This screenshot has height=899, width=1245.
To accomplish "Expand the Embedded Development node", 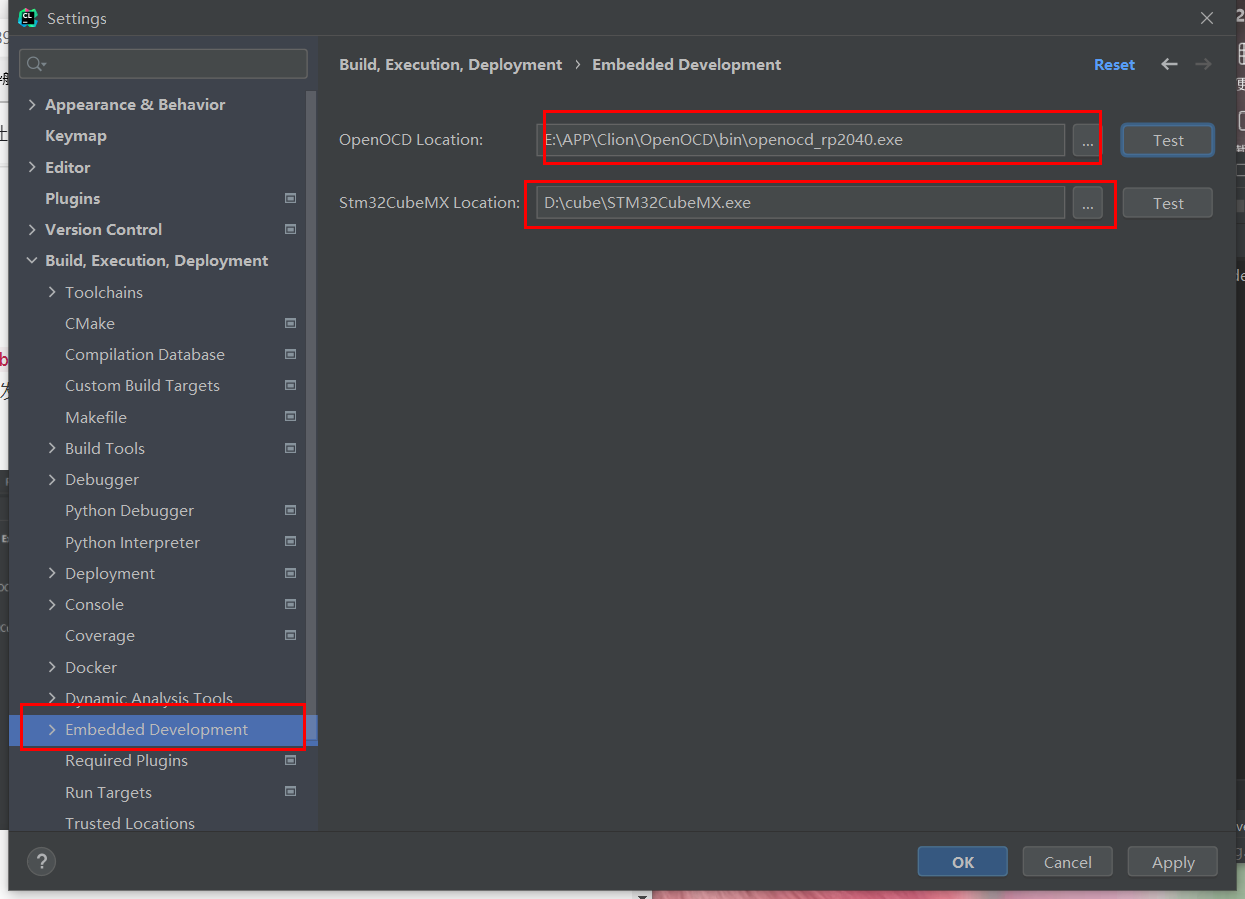I will point(52,730).
